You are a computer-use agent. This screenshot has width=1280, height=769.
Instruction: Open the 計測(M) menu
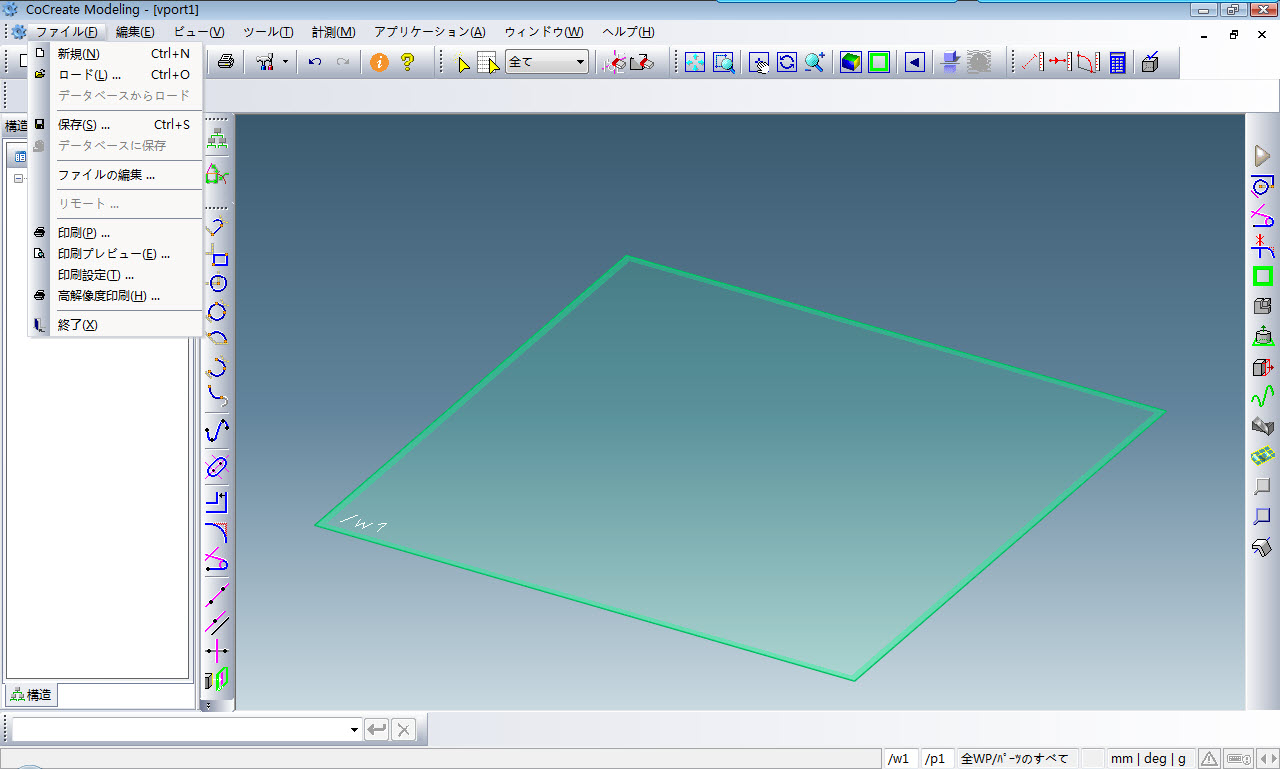coord(333,32)
